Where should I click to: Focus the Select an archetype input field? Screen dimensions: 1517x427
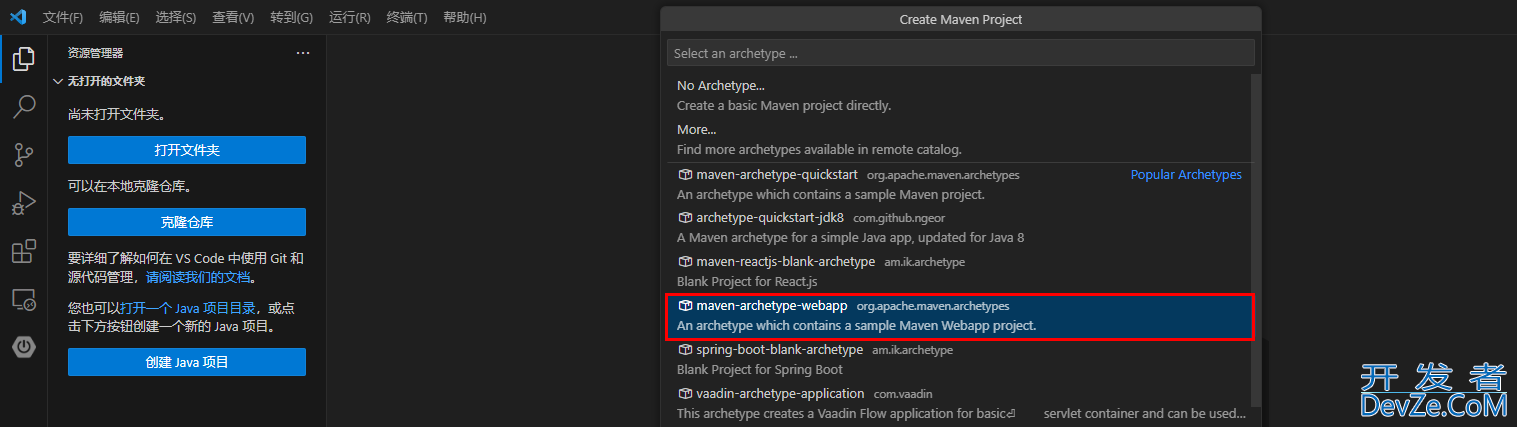(x=961, y=53)
